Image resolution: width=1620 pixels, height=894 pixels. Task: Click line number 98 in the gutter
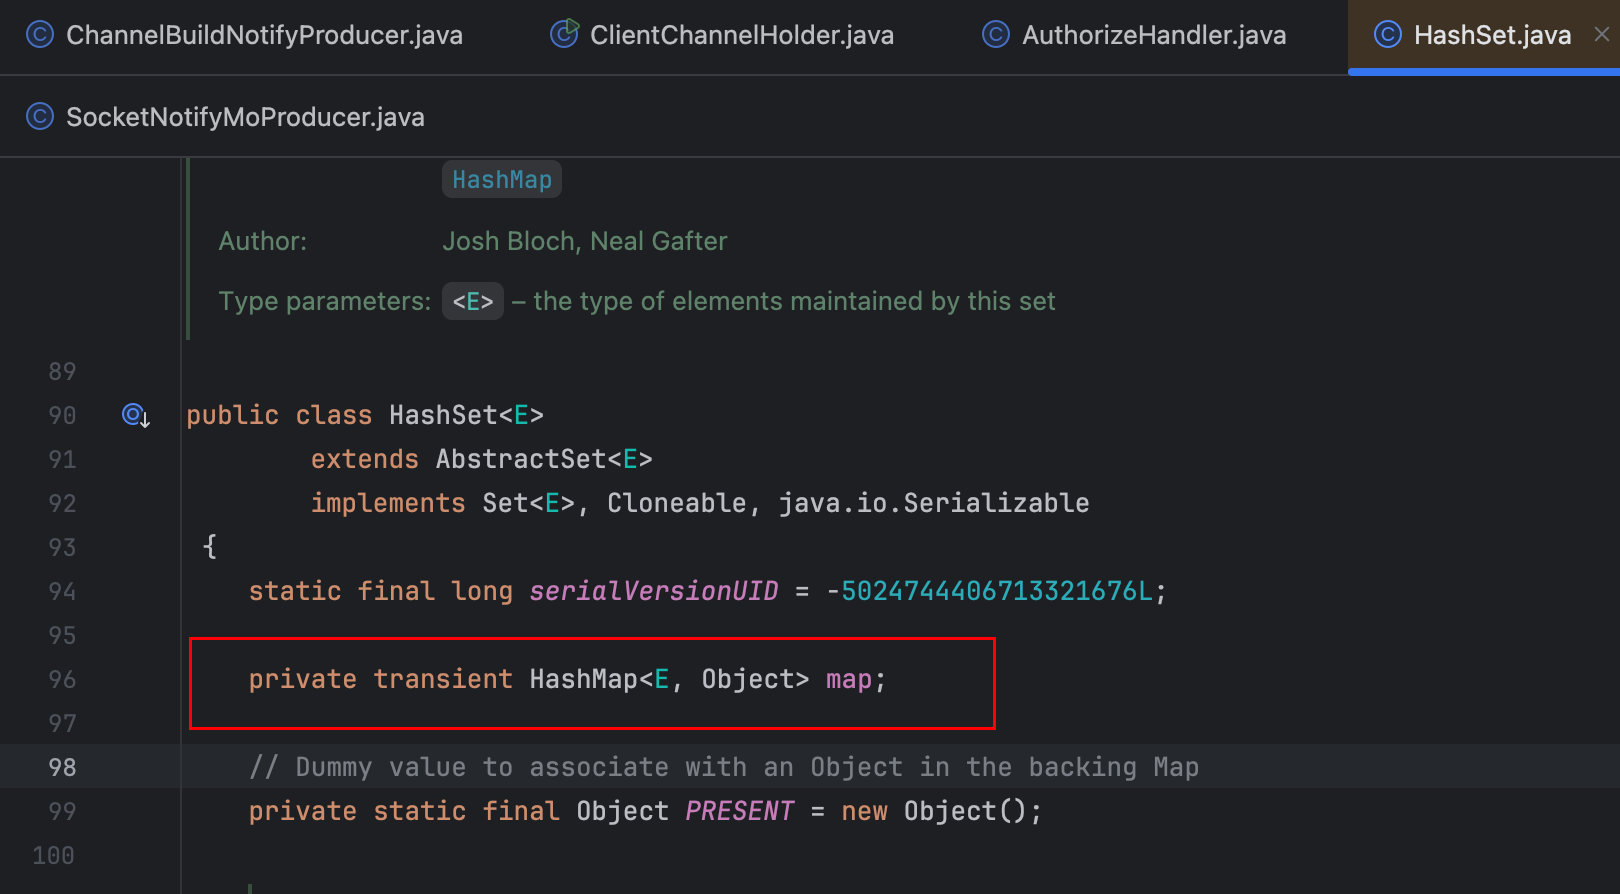62,768
